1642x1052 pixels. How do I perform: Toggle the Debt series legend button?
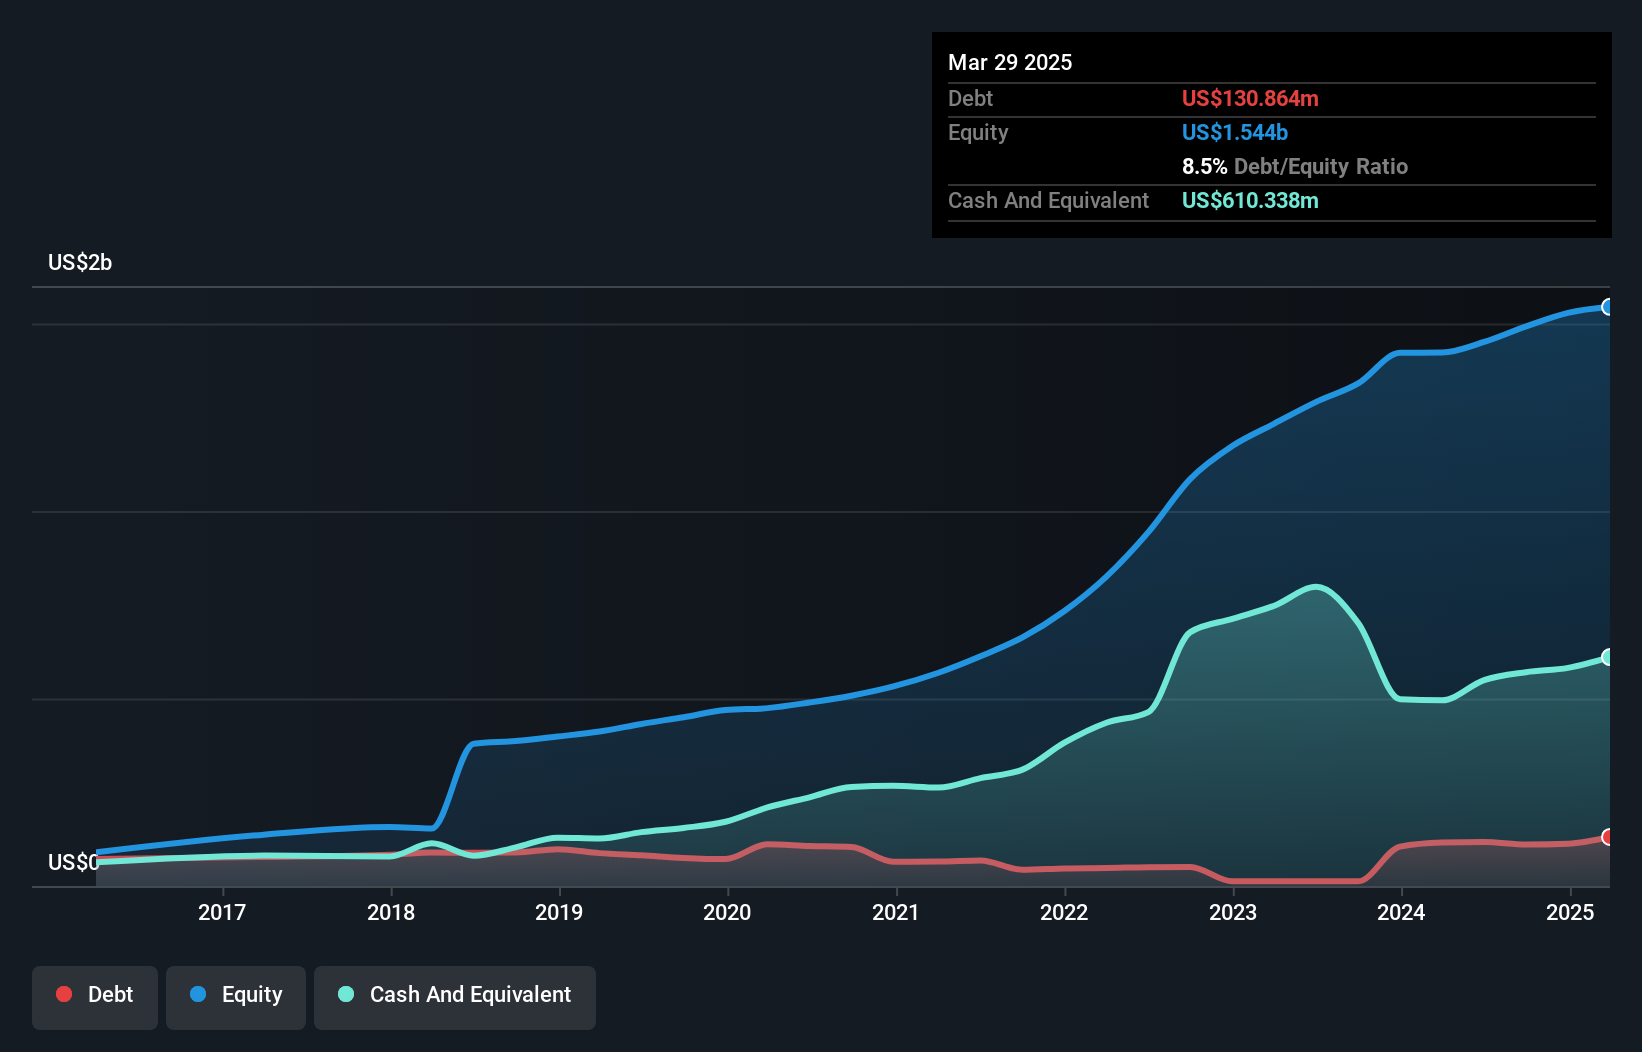(95, 997)
